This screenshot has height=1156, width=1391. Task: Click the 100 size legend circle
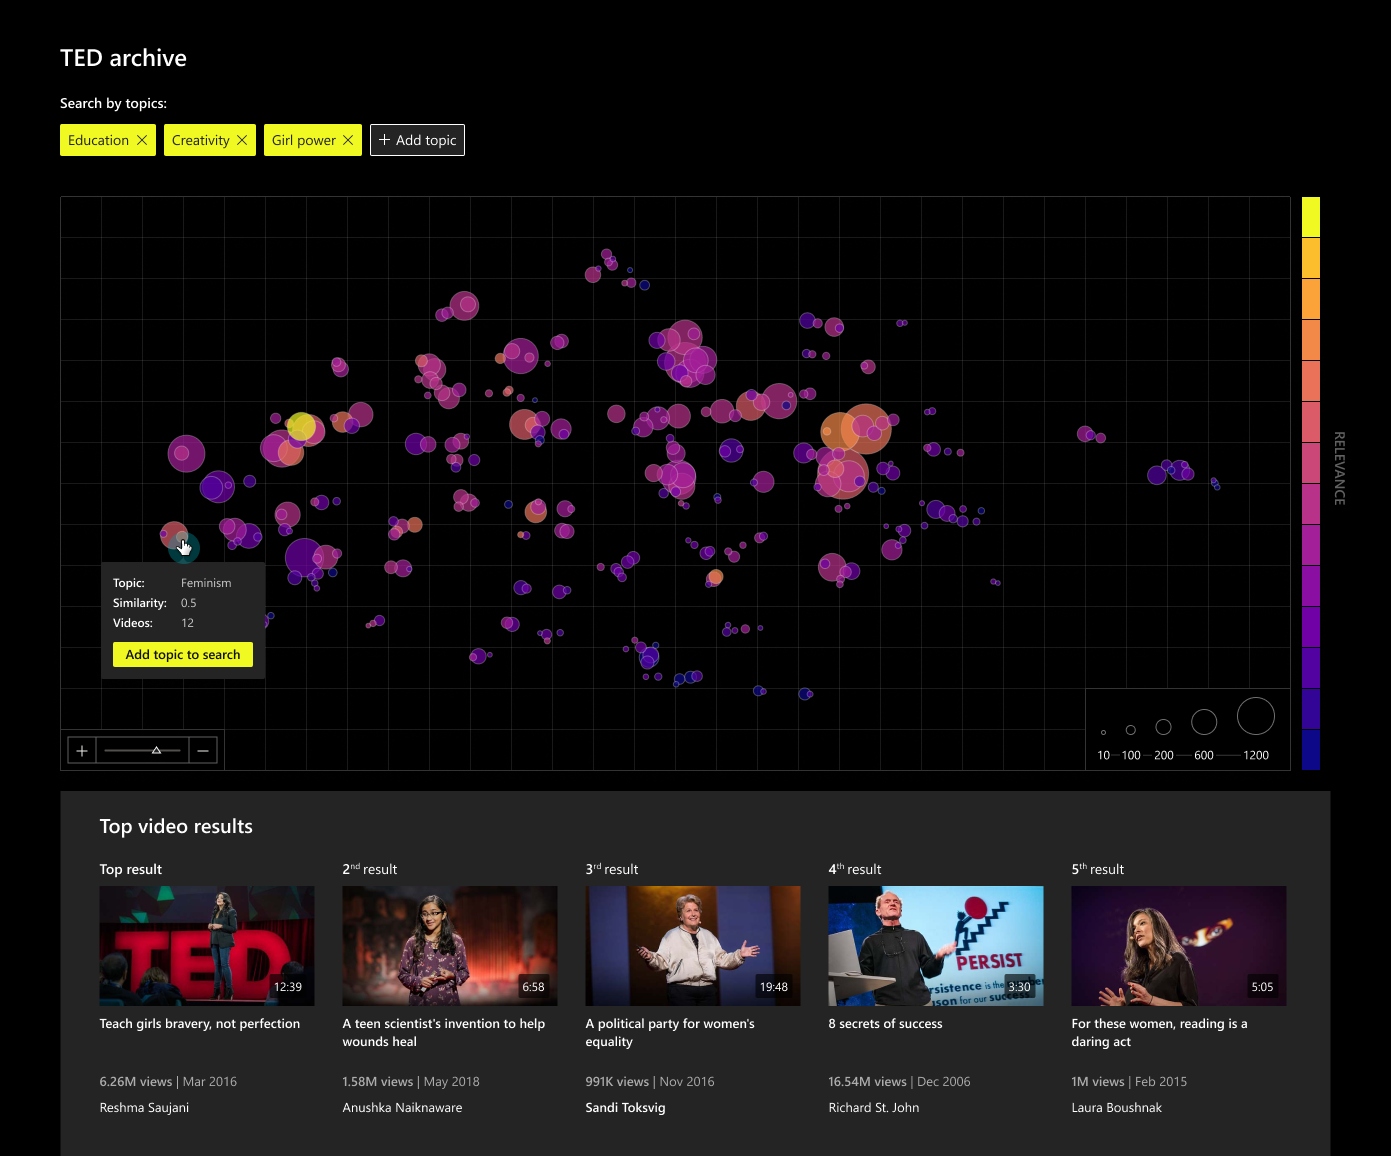(x=1131, y=730)
